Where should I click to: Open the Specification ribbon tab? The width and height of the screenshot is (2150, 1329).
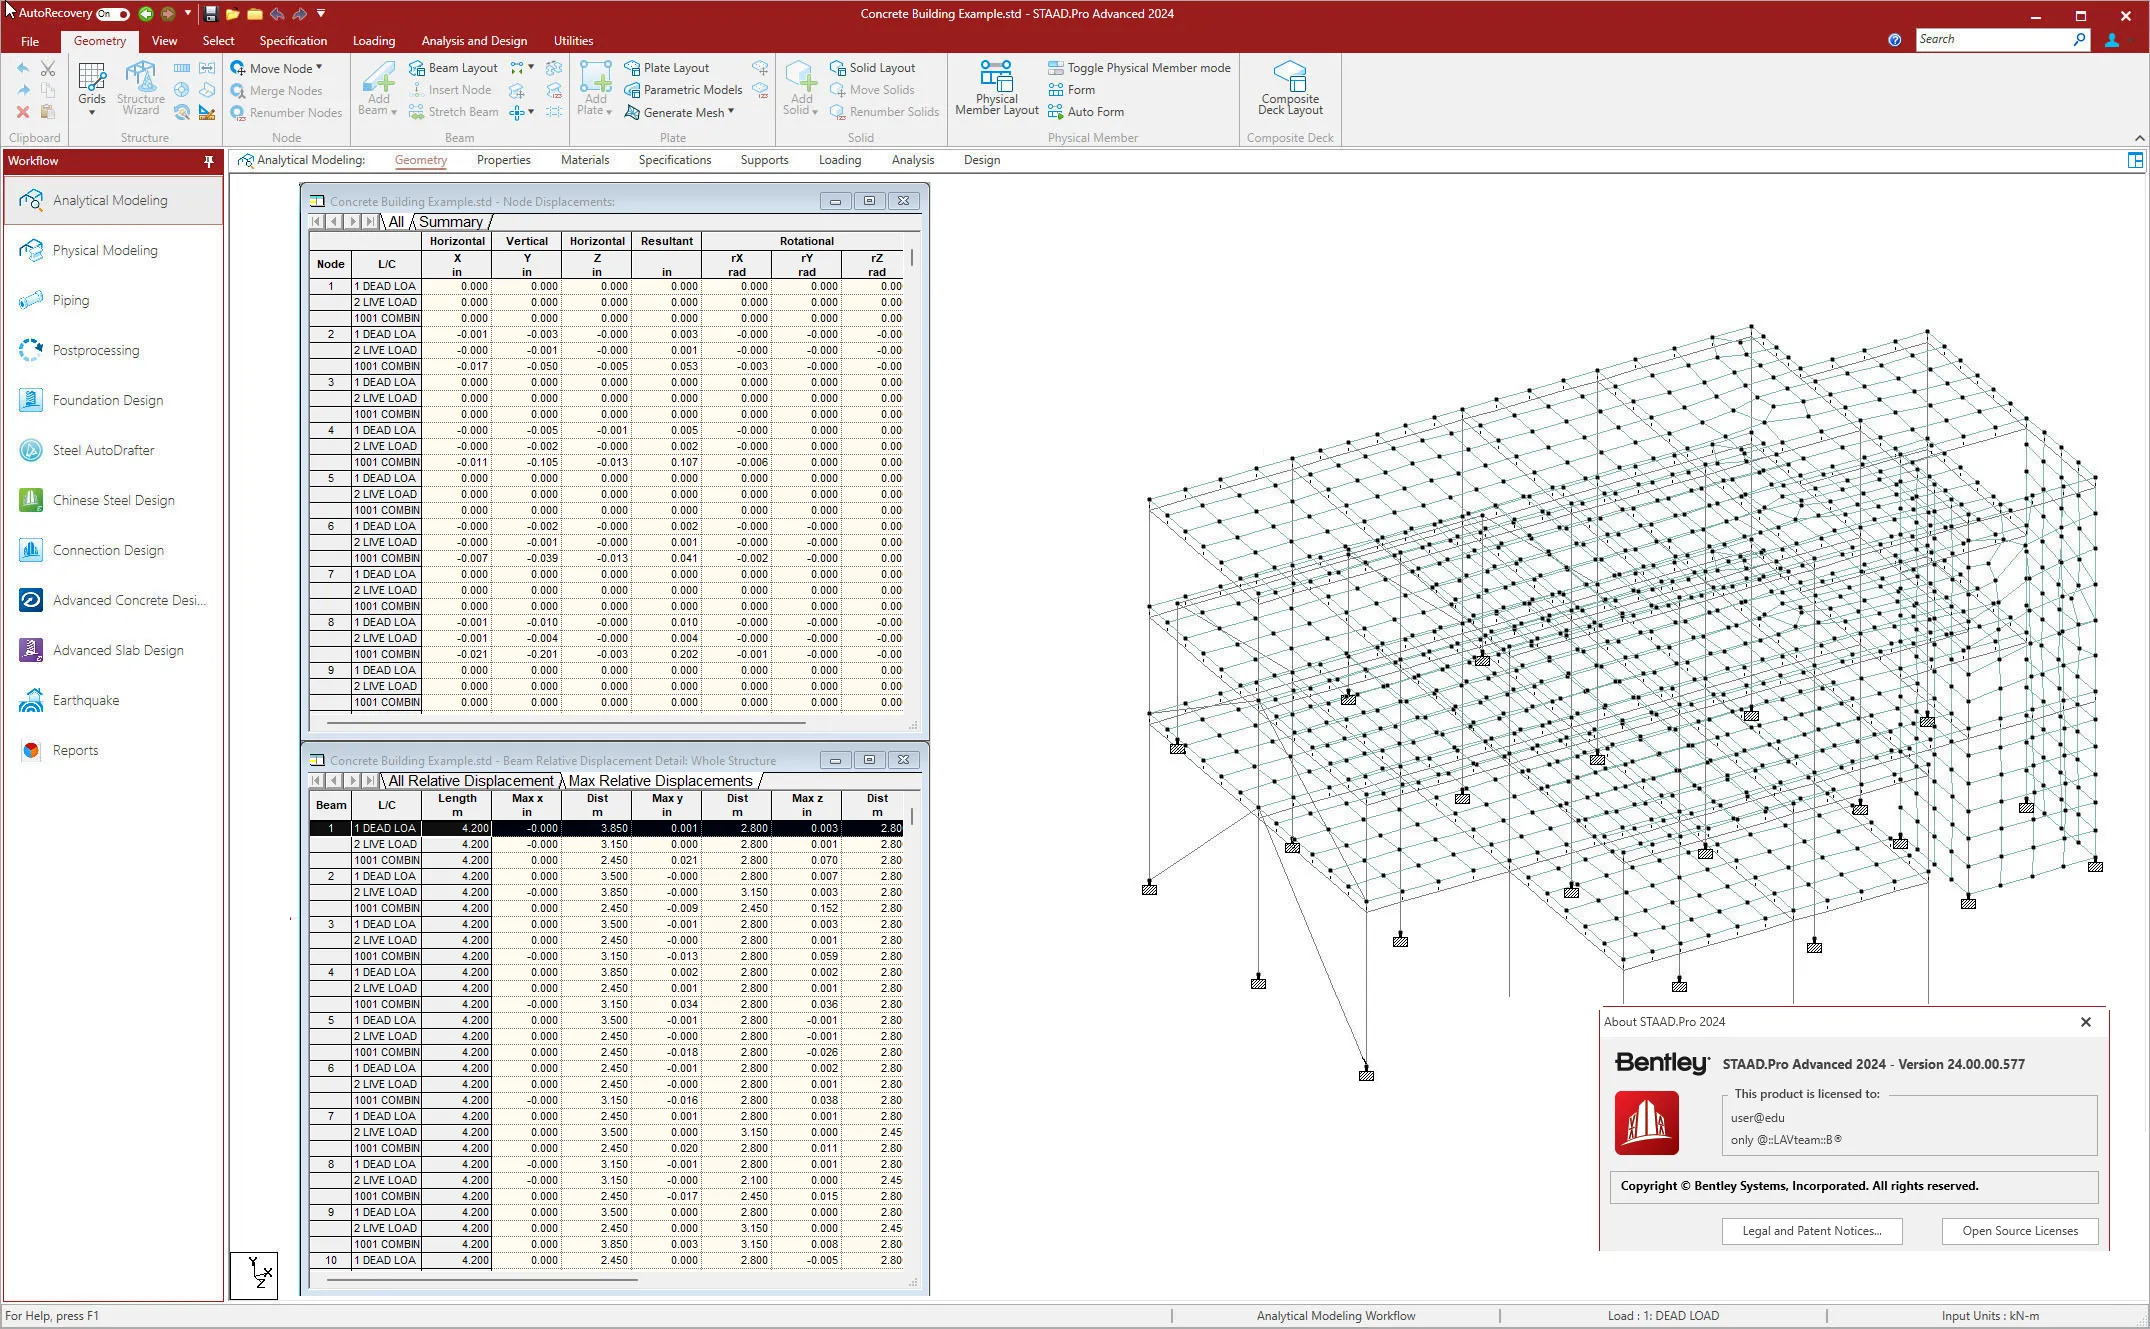[293, 41]
